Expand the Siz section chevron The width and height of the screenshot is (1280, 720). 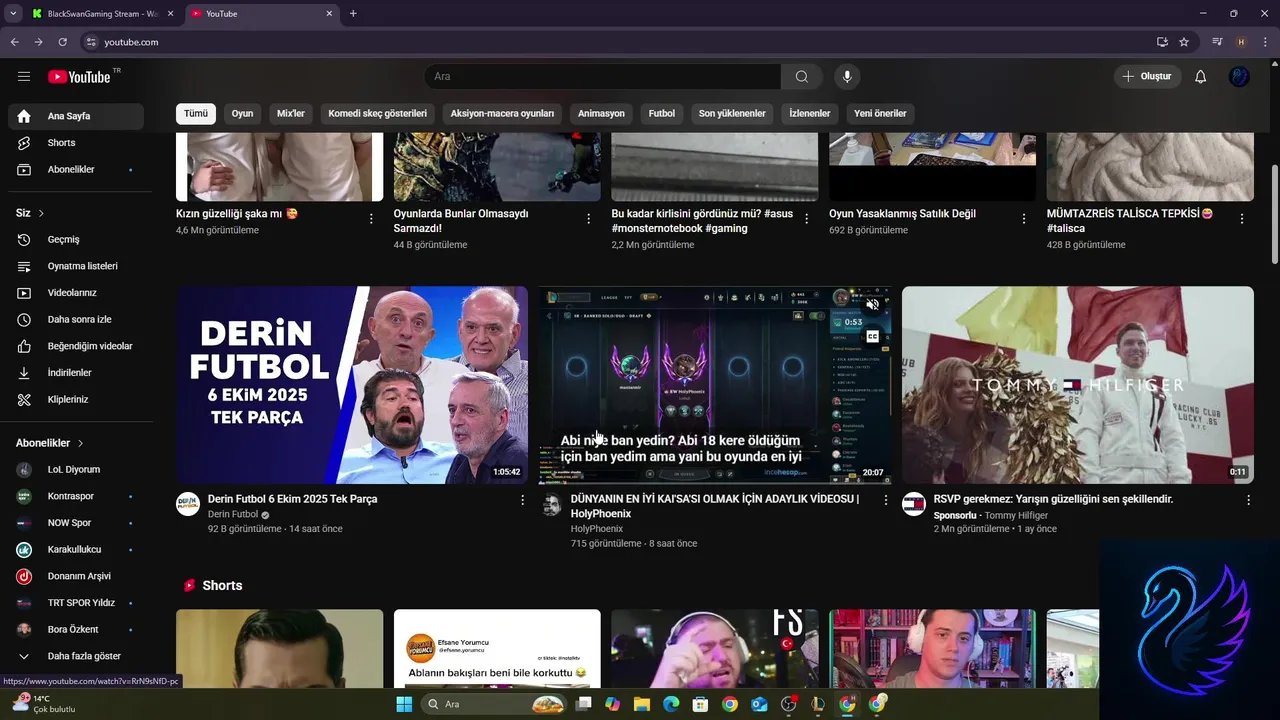point(41,213)
